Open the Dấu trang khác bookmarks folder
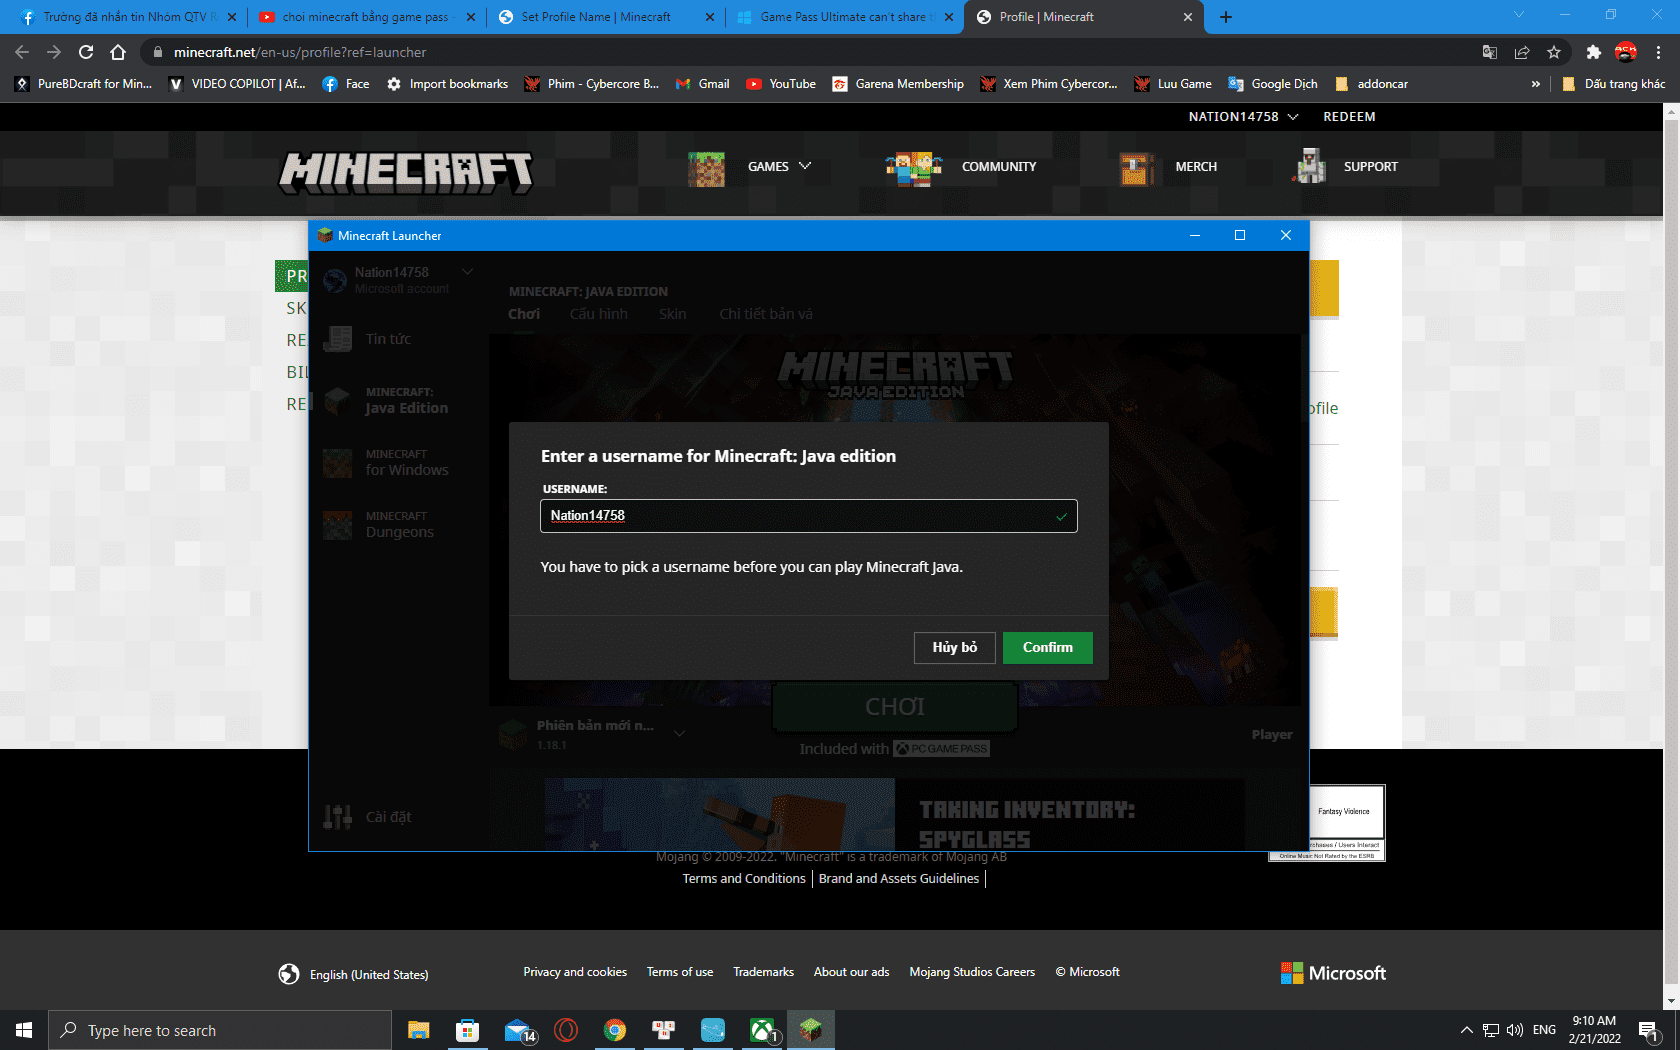 1613,84
